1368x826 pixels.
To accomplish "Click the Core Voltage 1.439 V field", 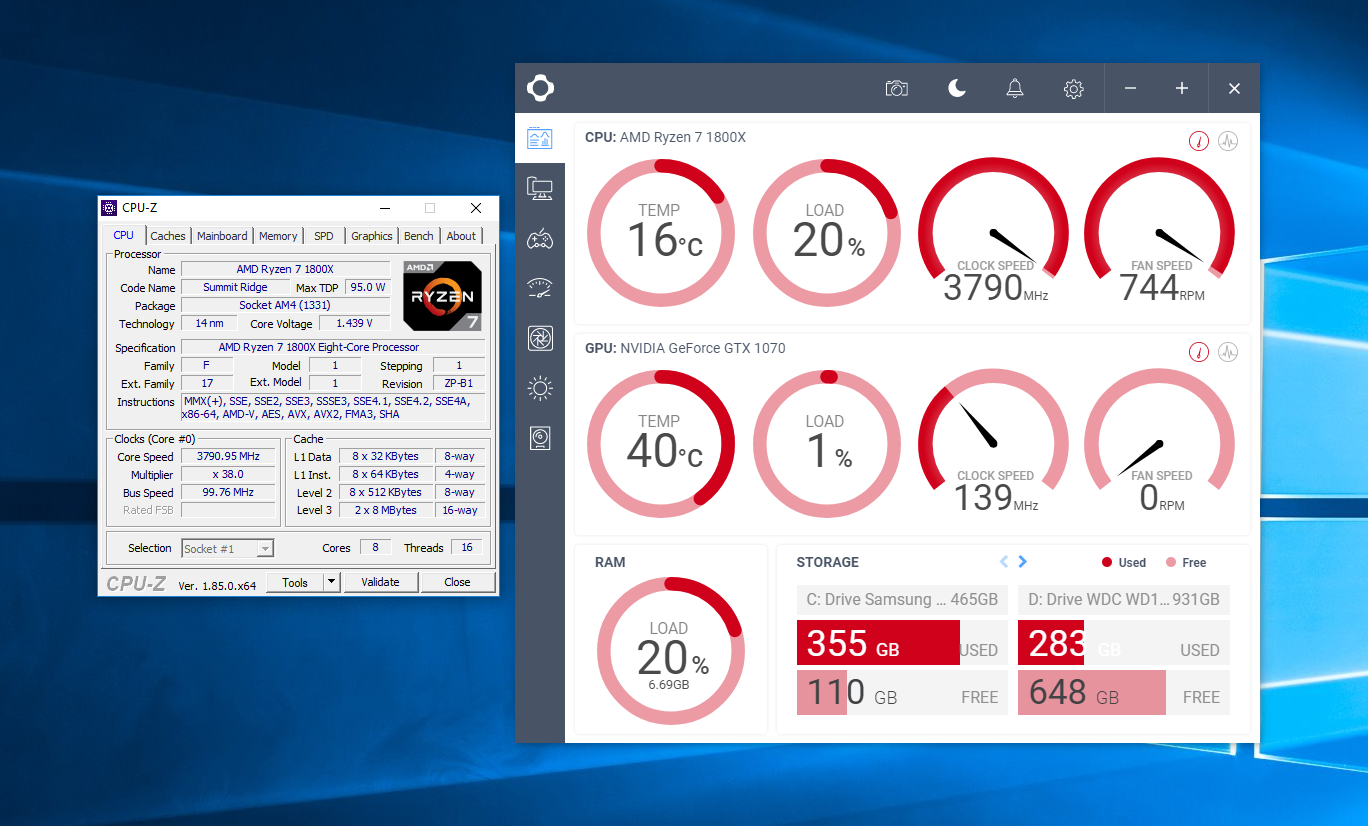I will pyautogui.click(x=355, y=324).
